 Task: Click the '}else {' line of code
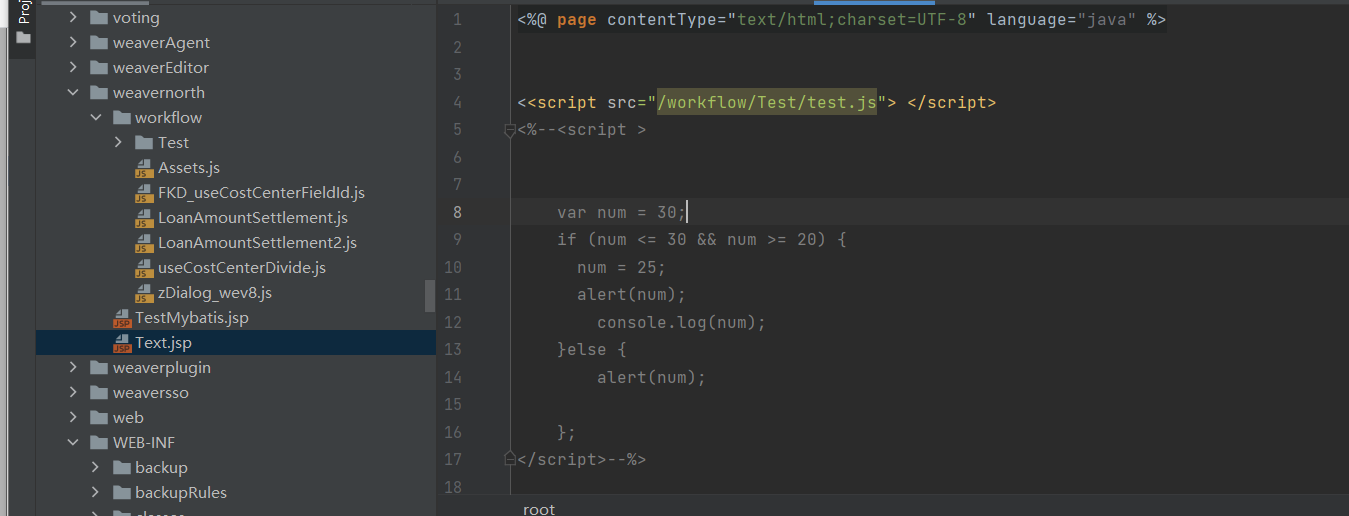pos(591,350)
